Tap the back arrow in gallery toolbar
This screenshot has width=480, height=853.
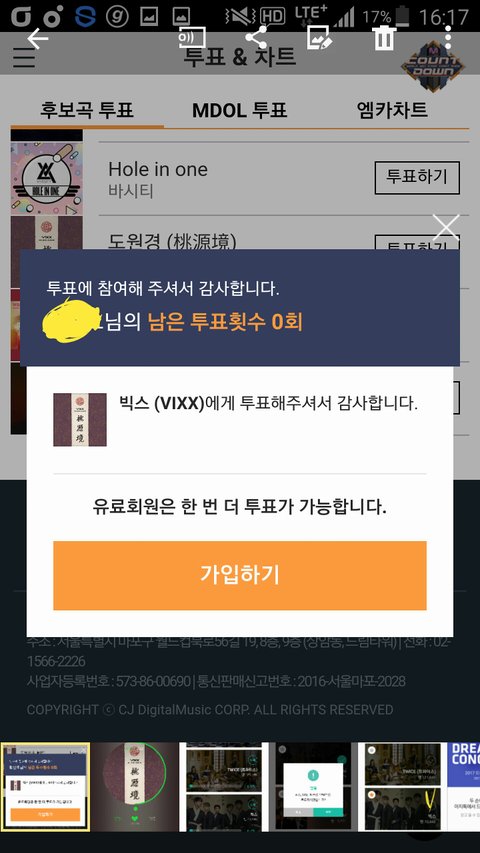(38, 39)
